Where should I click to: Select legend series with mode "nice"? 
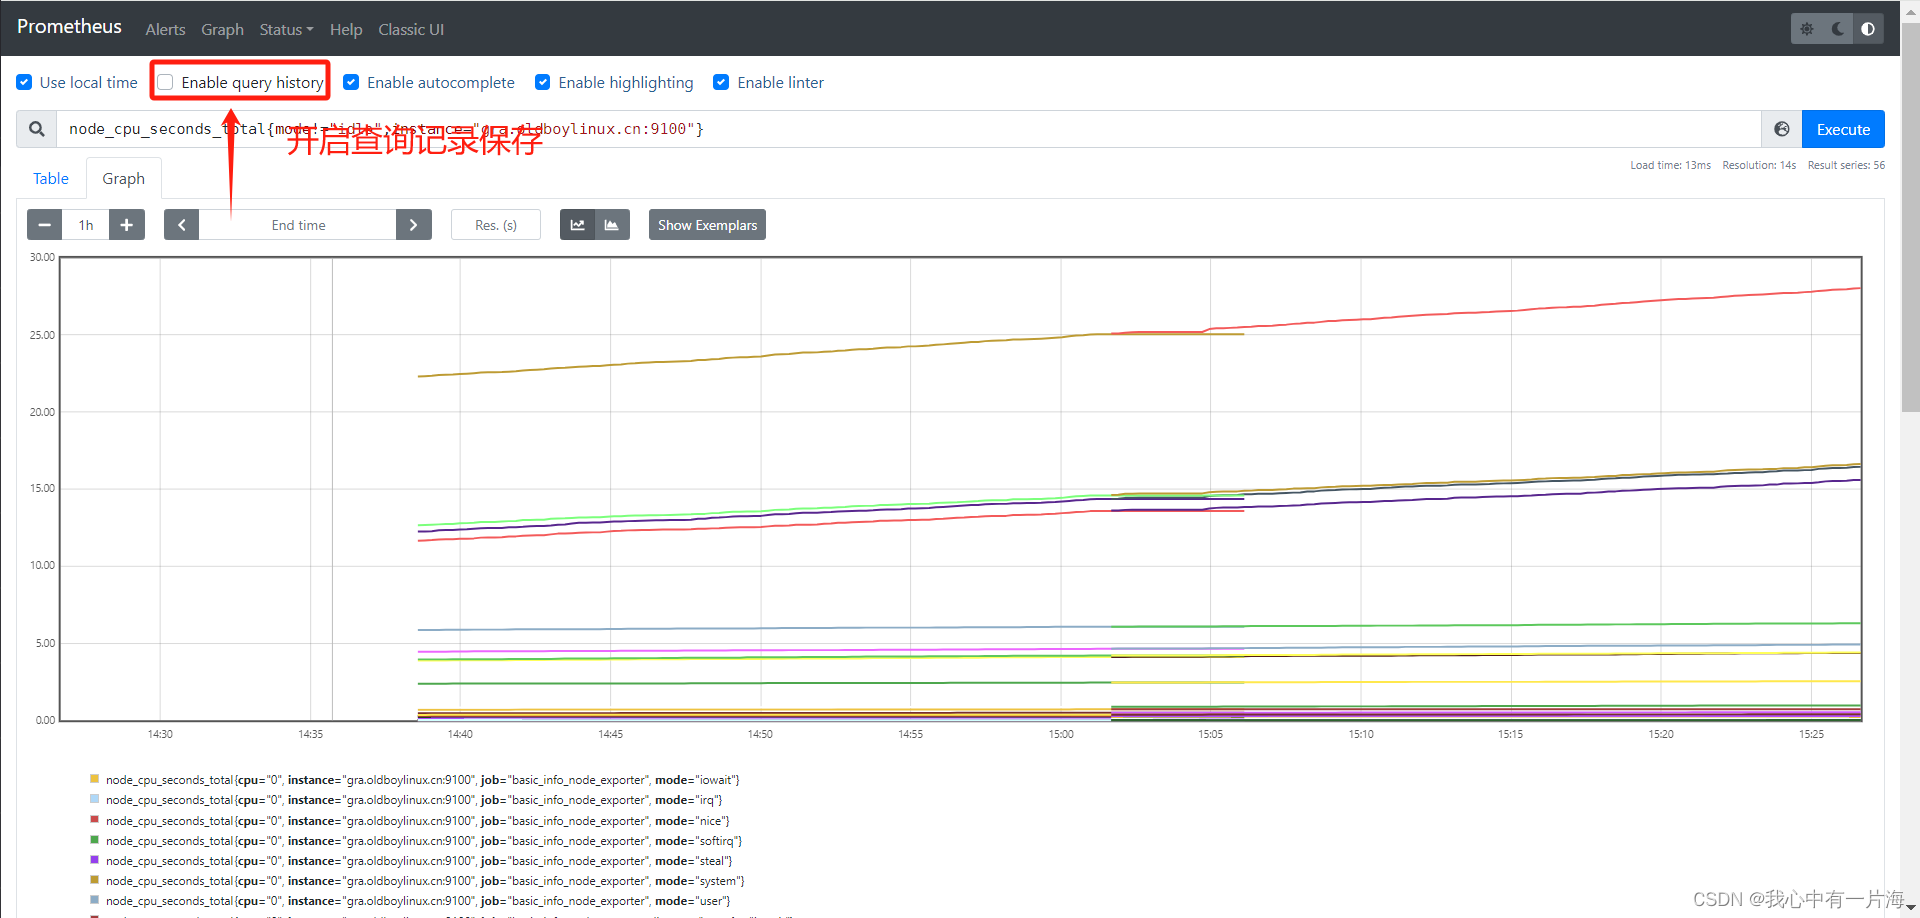tap(418, 821)
